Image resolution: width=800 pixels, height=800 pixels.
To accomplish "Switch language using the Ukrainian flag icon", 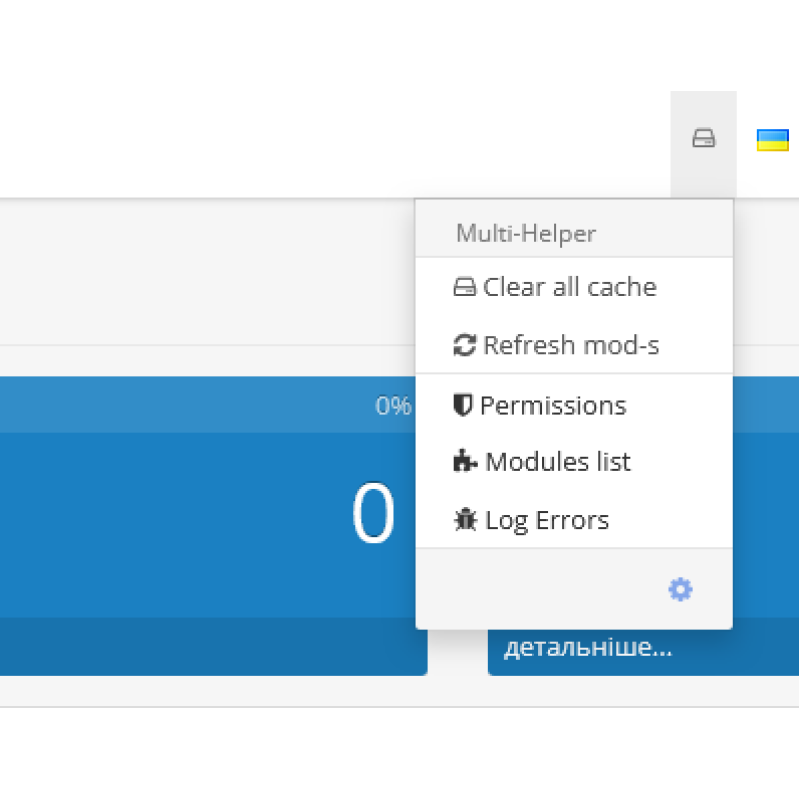I will [x=772, y=141].
